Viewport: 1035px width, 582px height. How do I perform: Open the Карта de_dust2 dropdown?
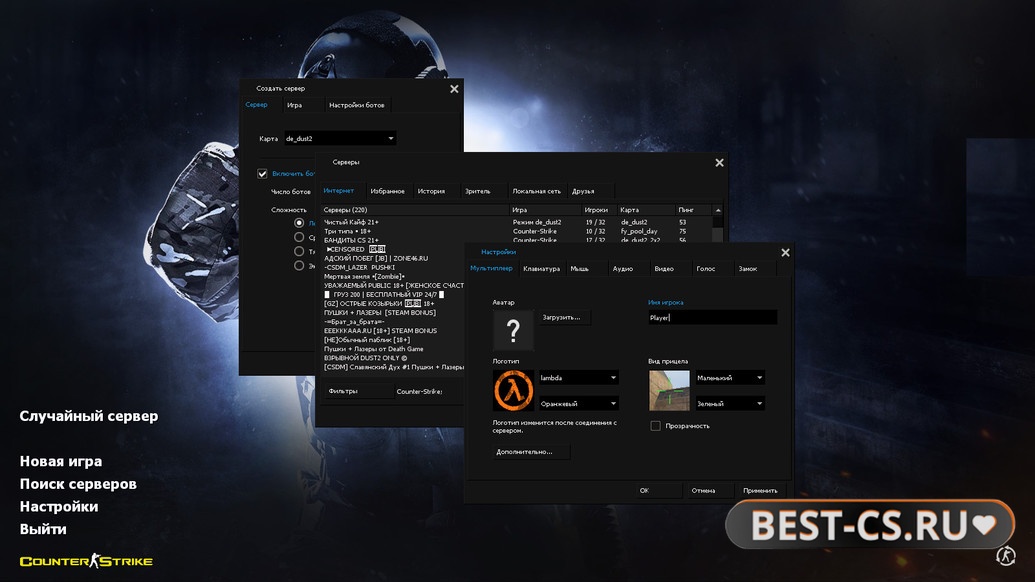click(340, 139)
